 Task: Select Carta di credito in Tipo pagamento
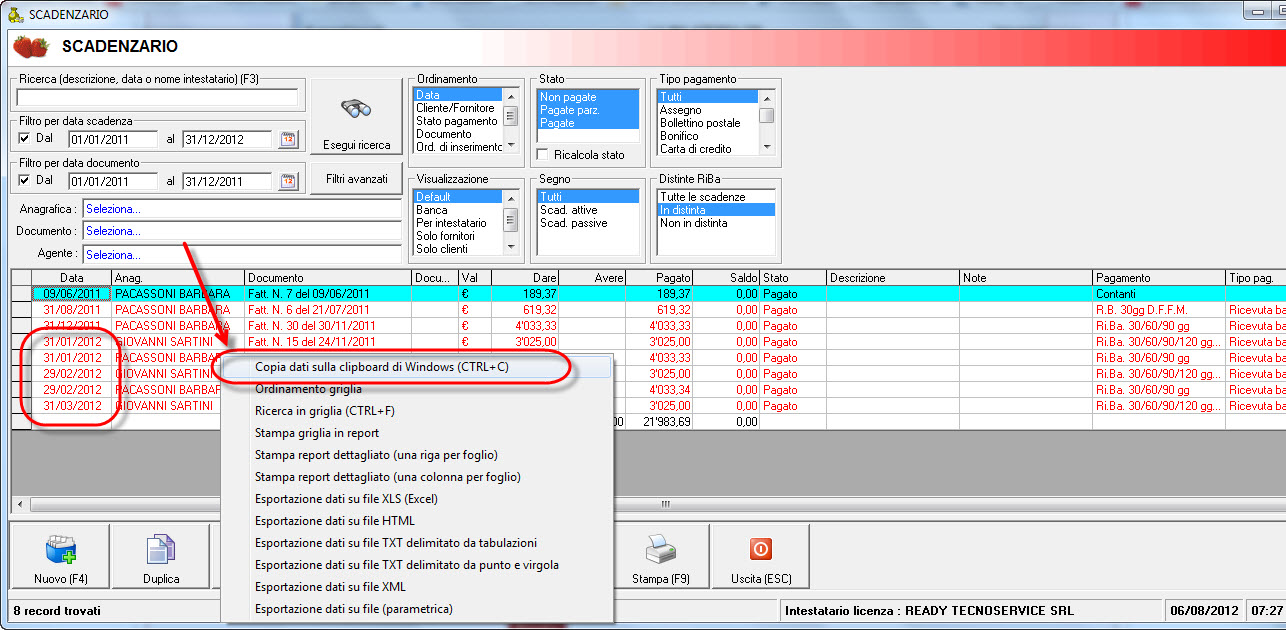(707, 149)
